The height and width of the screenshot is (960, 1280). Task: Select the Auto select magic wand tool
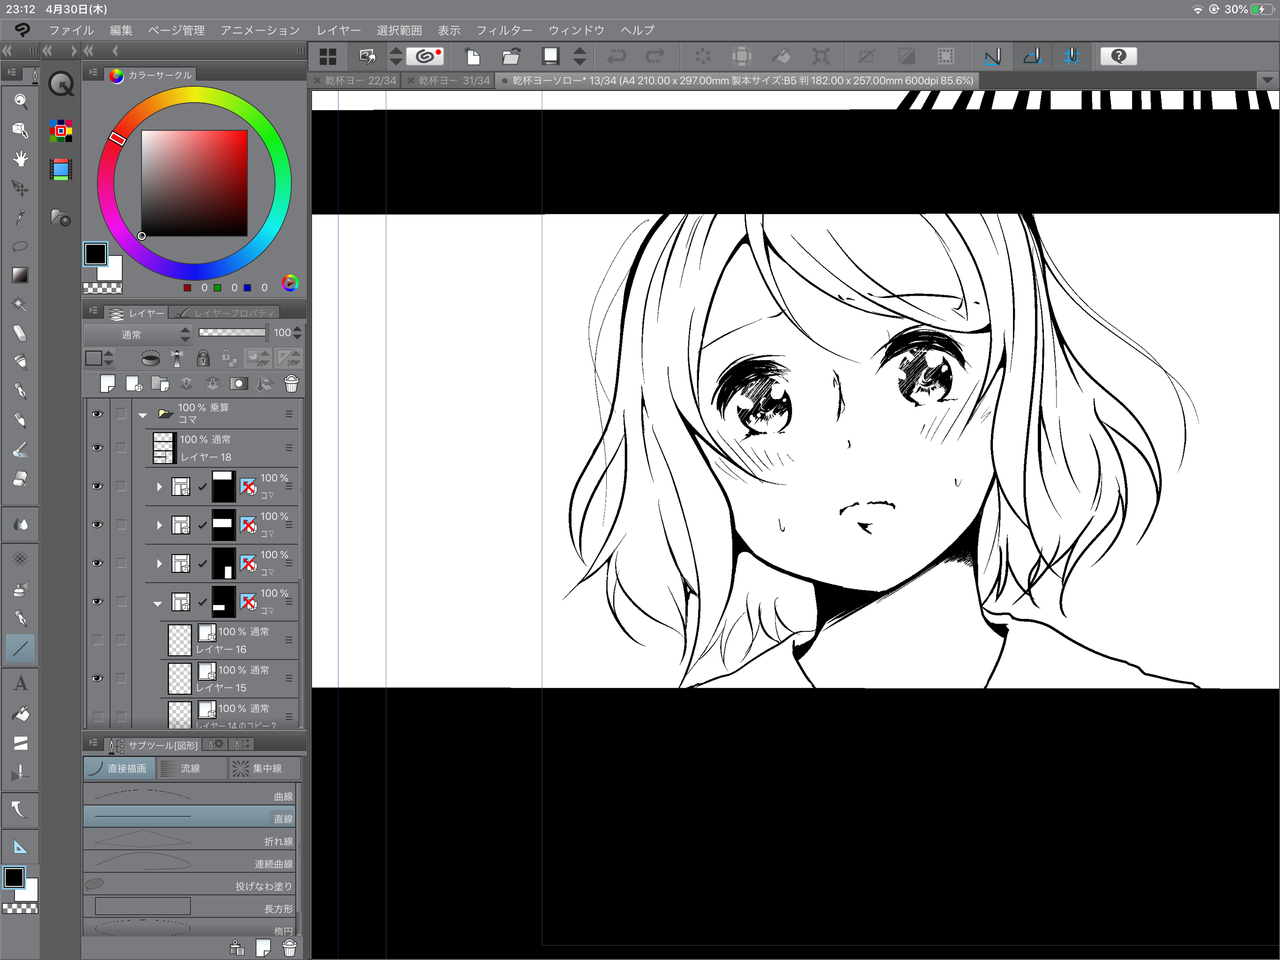click(20, 304)
